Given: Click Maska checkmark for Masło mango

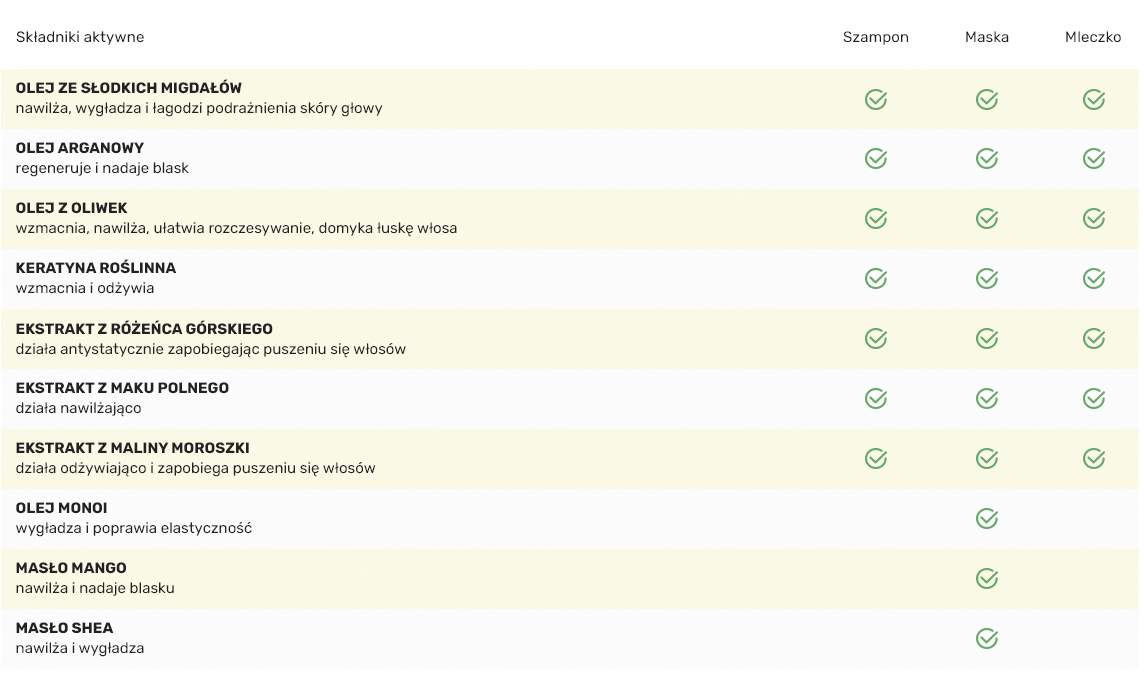Looking at the screenshot, I should (x=987, y=579).
